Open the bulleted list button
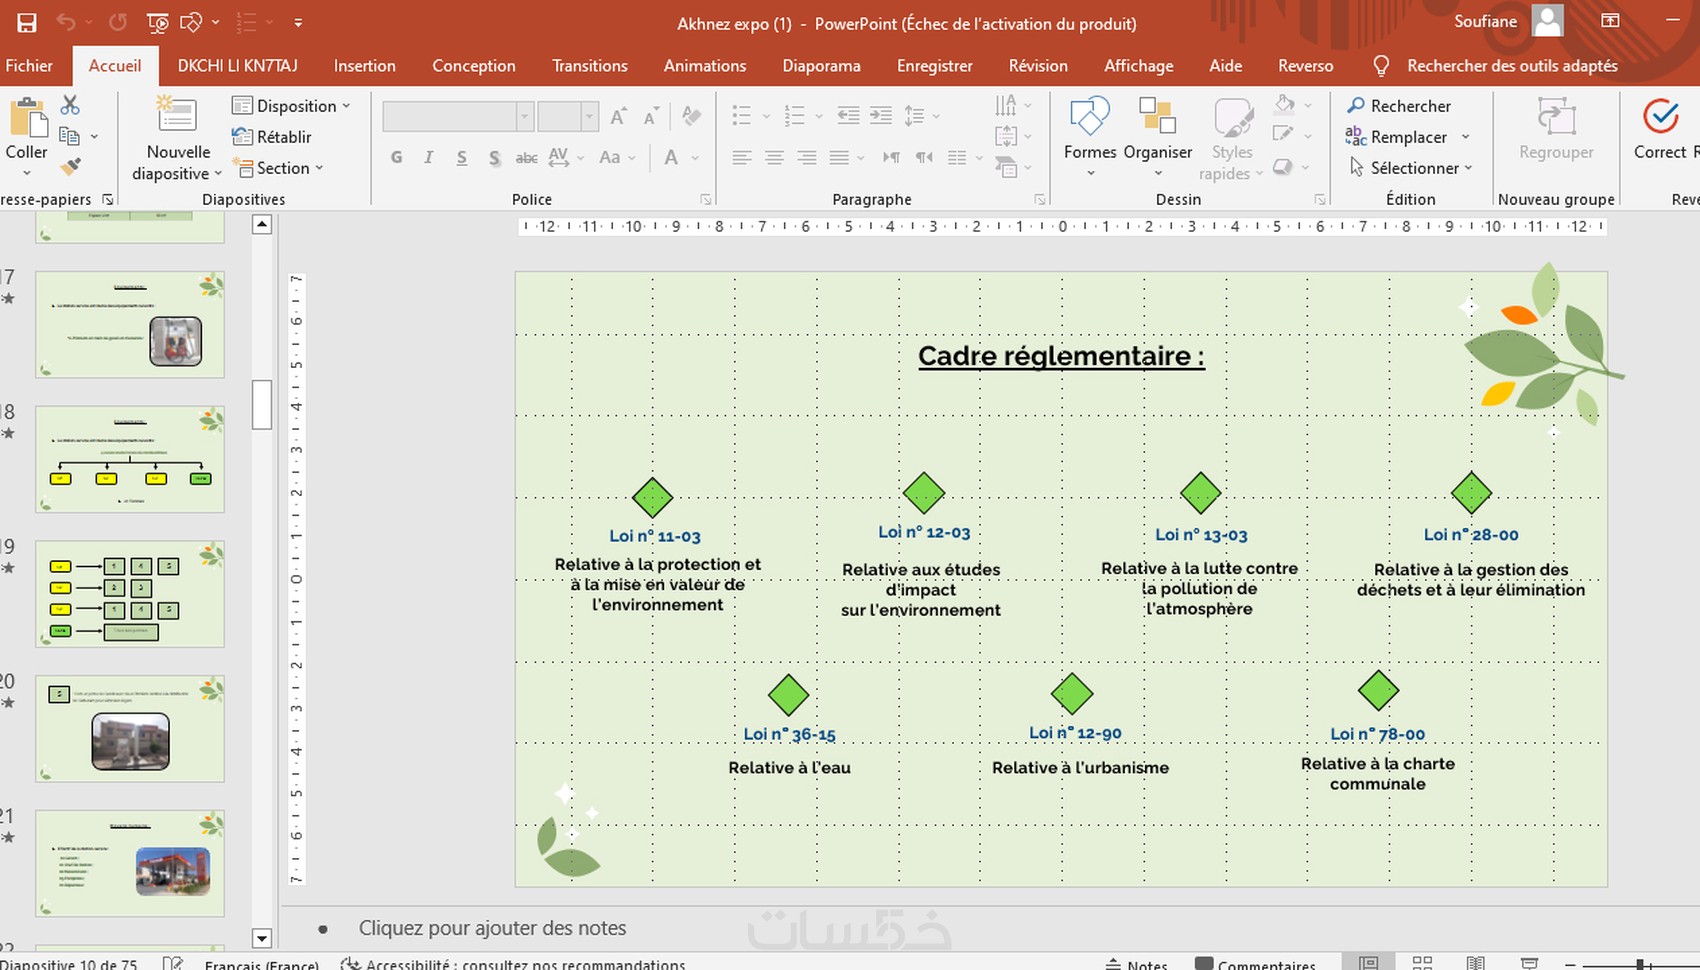Screen dimensions: 1700x970 click(x=741, y=116)
